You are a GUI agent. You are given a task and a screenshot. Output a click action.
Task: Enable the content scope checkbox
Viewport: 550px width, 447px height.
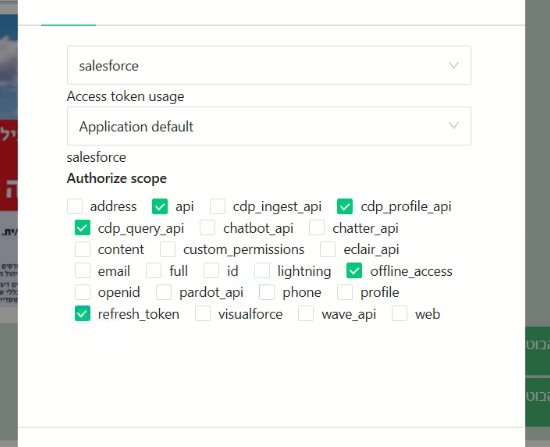pyautogui.click(x=82, y=249)
